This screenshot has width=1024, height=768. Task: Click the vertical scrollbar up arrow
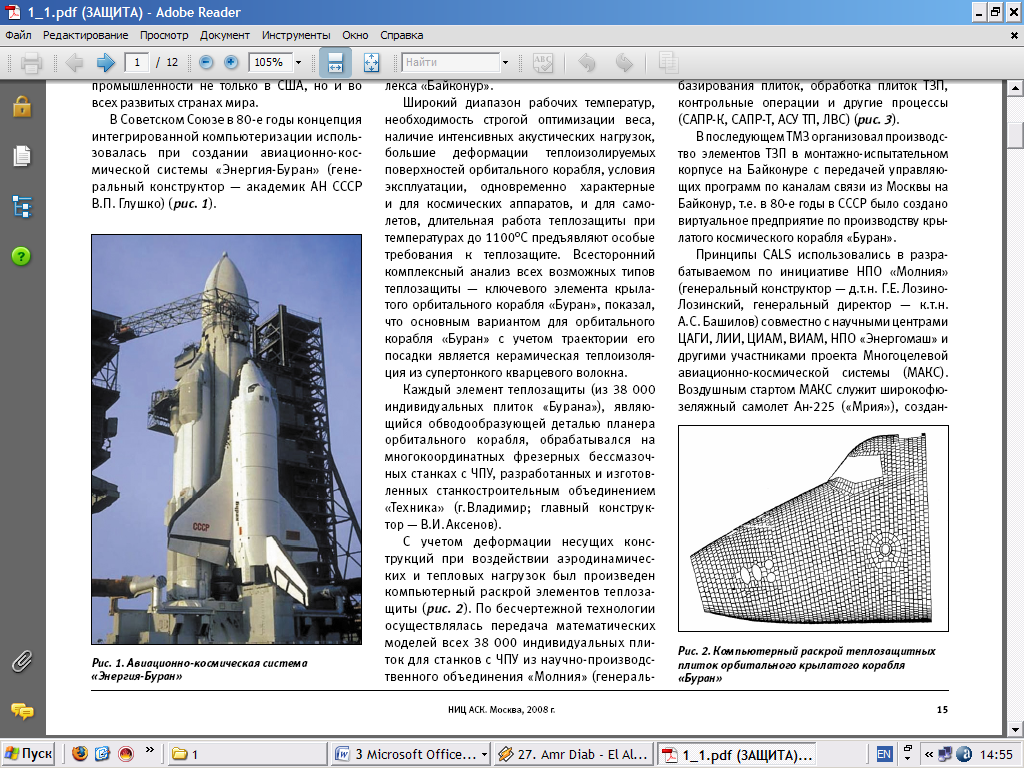pyautogui.click(x=1015, y=88)
